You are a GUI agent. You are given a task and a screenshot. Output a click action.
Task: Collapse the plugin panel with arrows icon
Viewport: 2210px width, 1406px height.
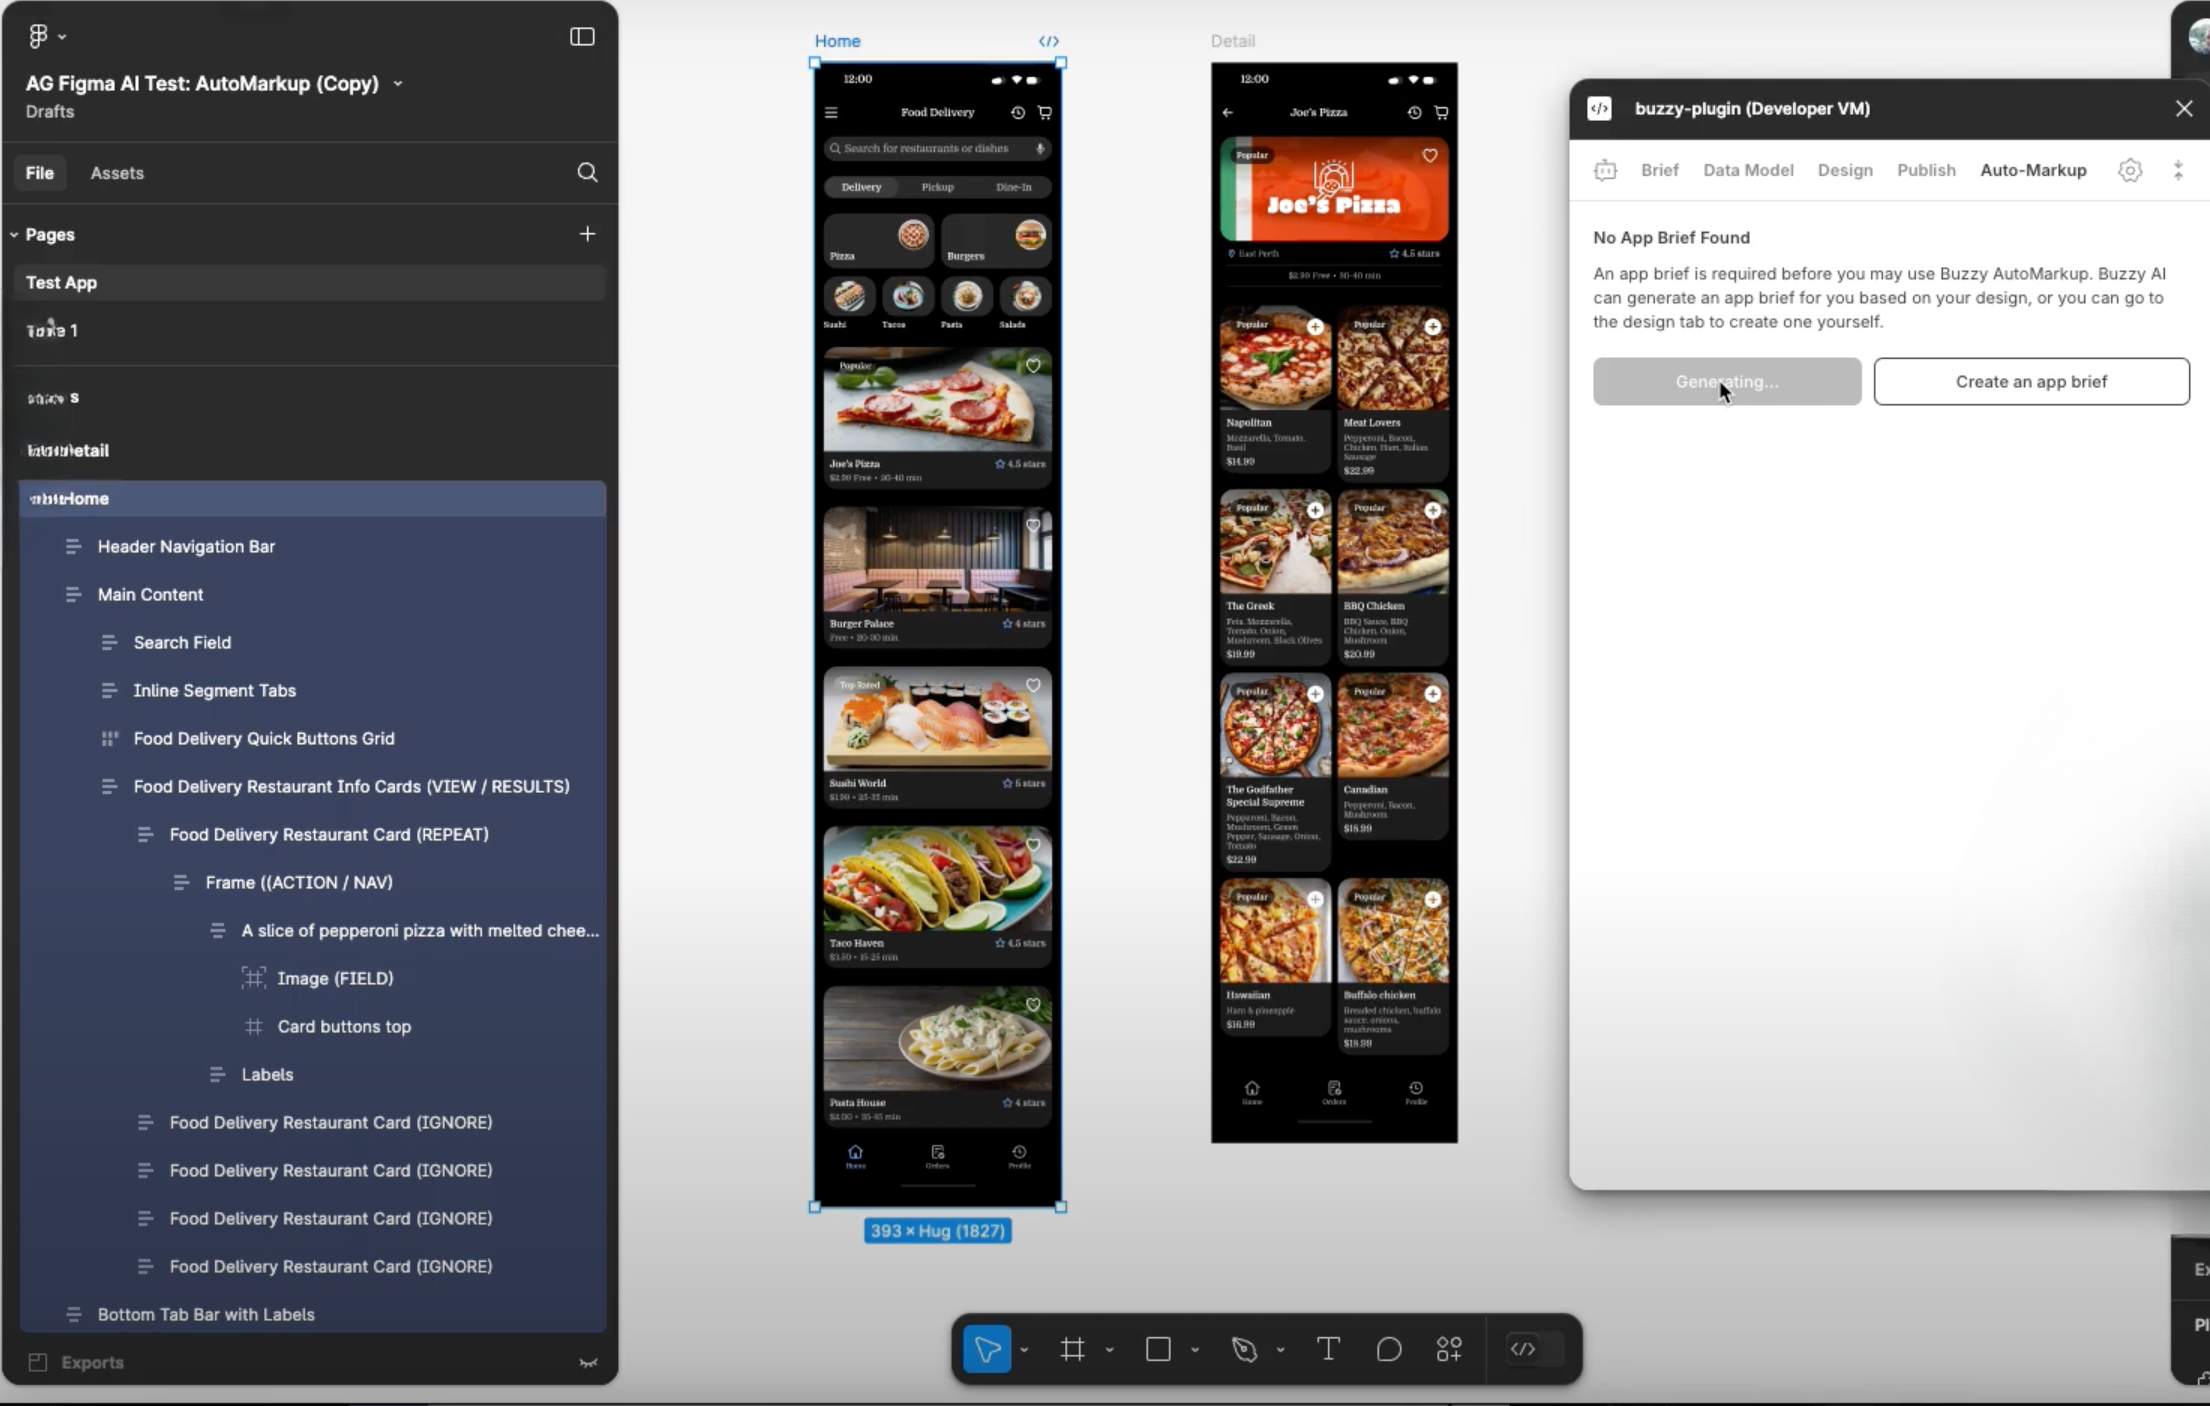pyautogui.click(x=2178, y=170)
